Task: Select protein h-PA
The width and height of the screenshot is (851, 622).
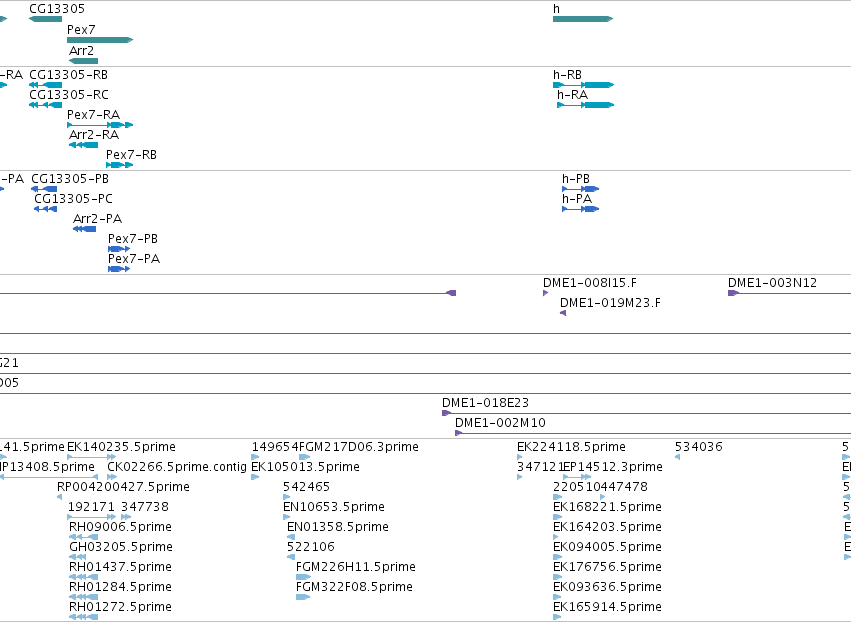Action: pyautogui.click(x=581, y=209)
